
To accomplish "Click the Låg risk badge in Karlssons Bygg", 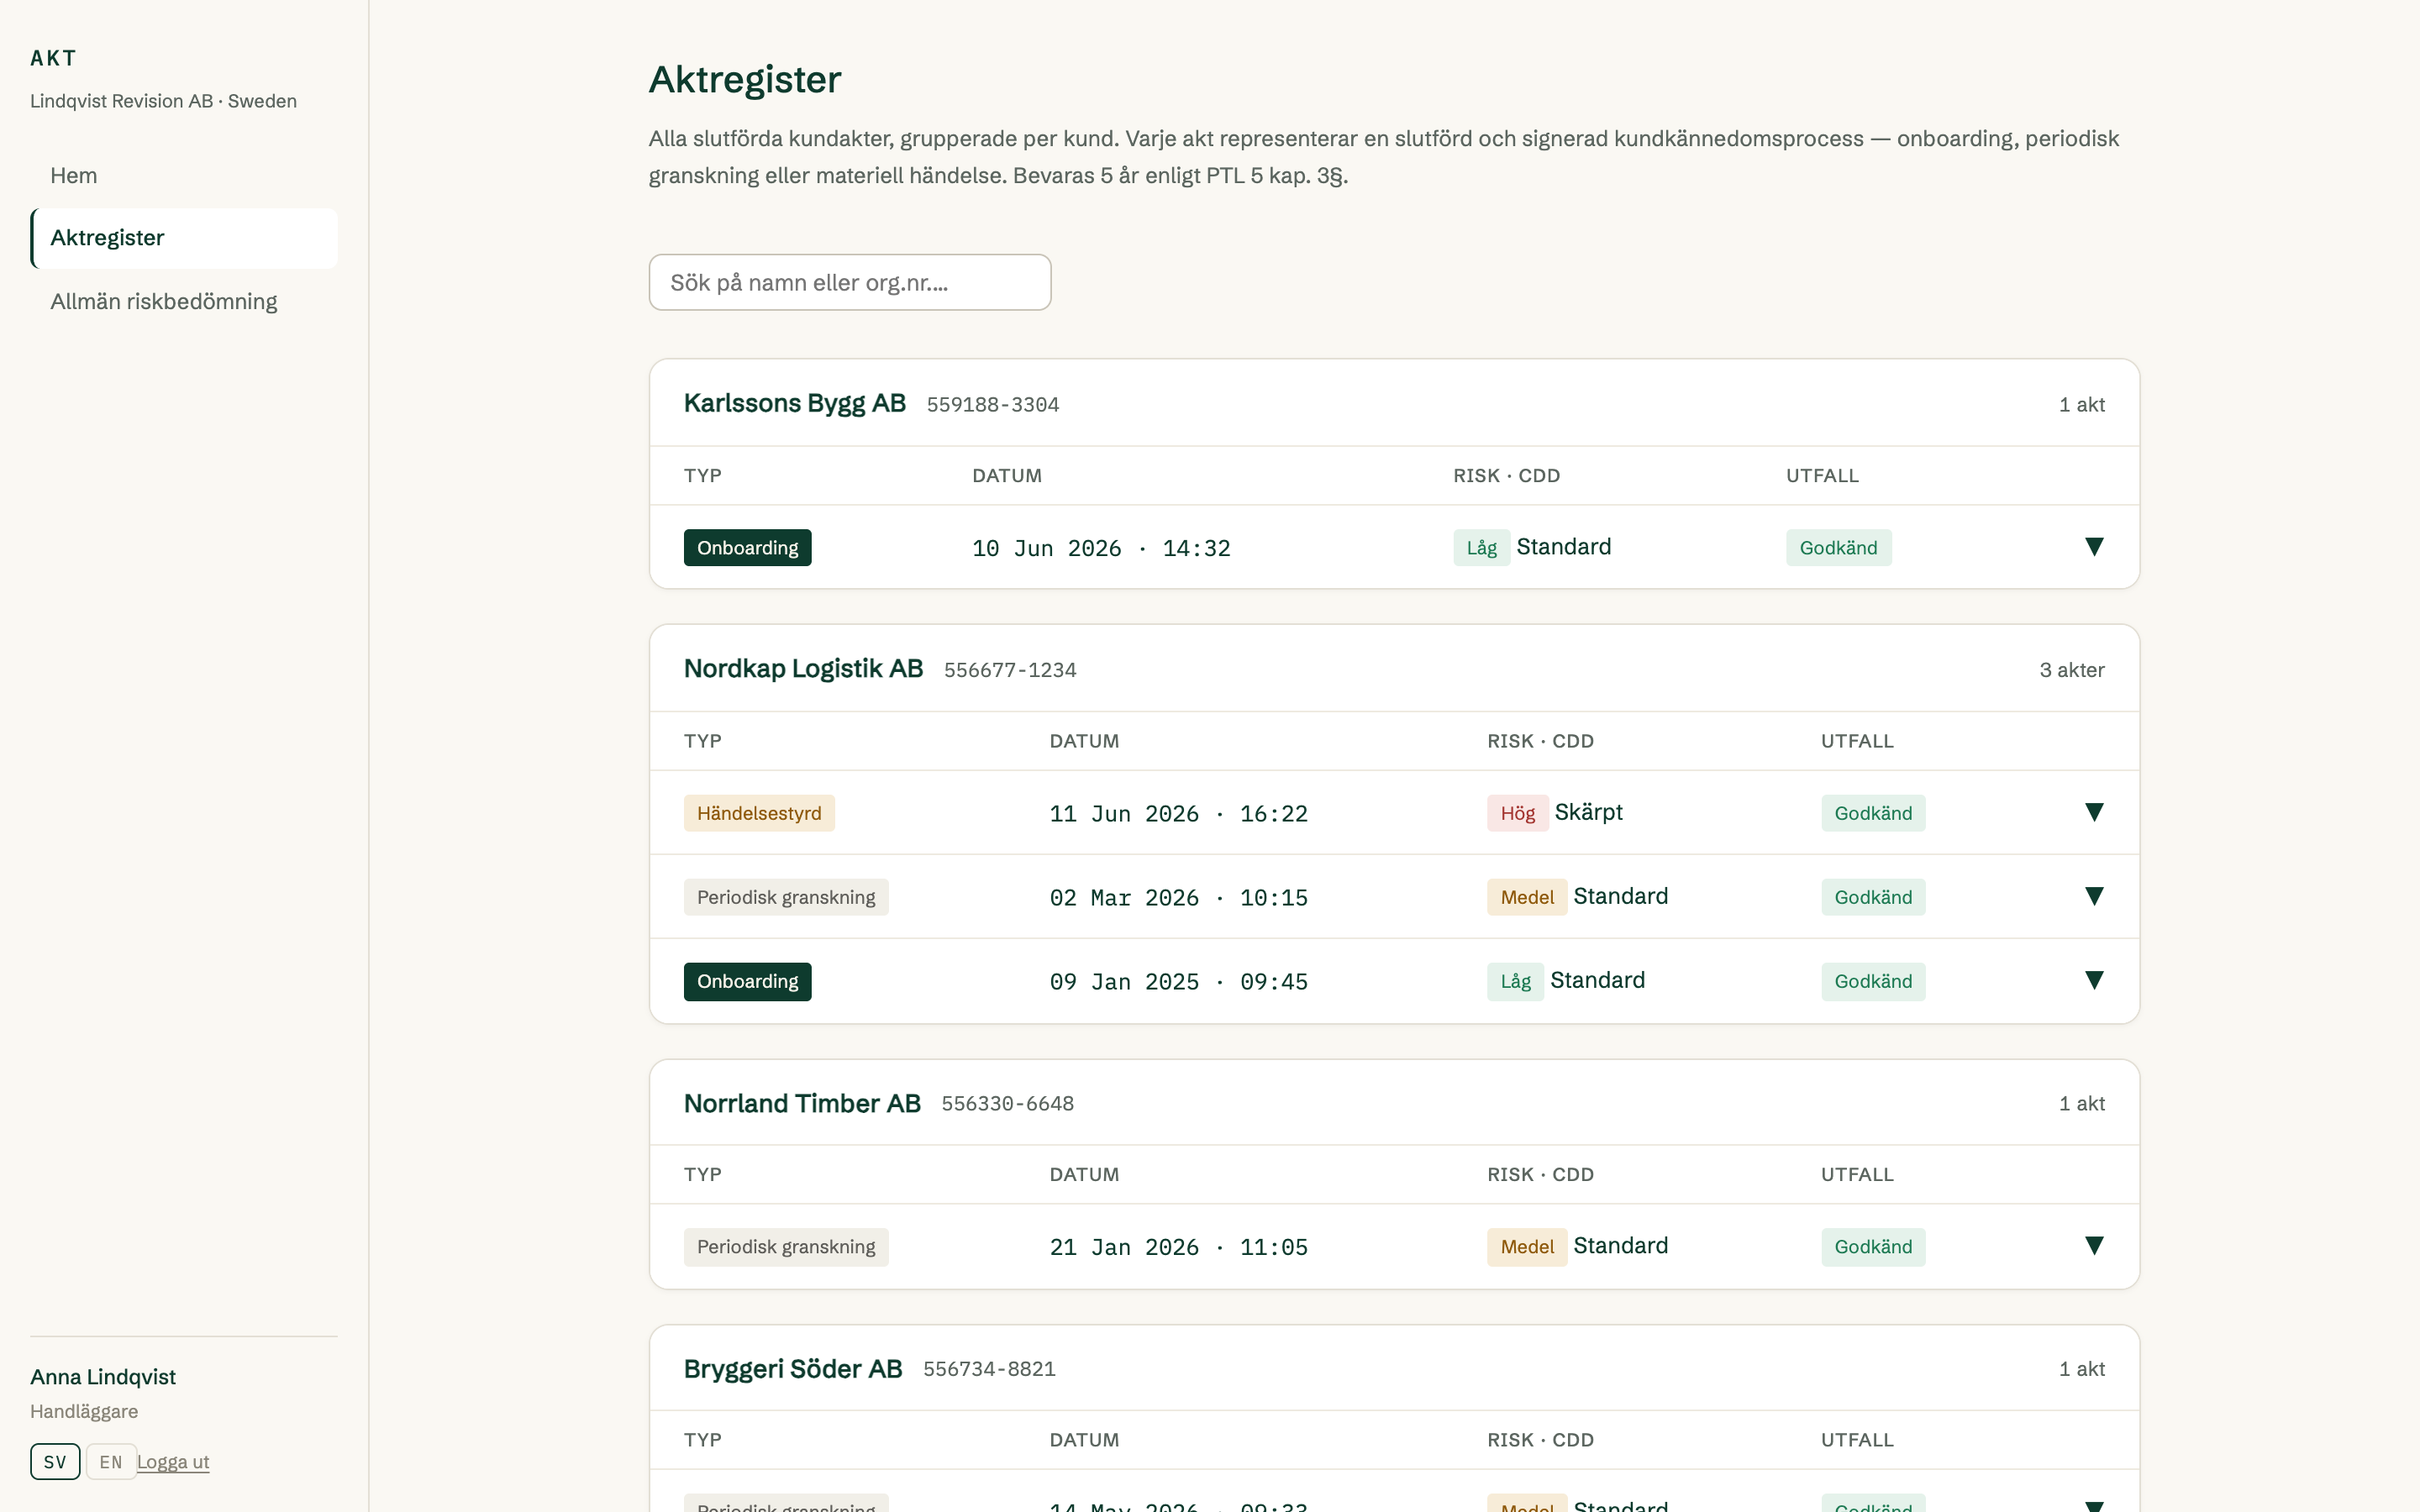I will click(1482, 548).
